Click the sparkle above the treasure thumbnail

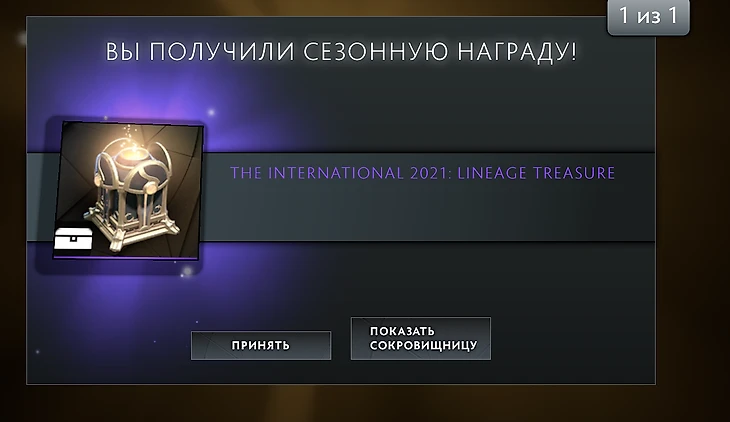pyautogui.click(x=211, y=112)
